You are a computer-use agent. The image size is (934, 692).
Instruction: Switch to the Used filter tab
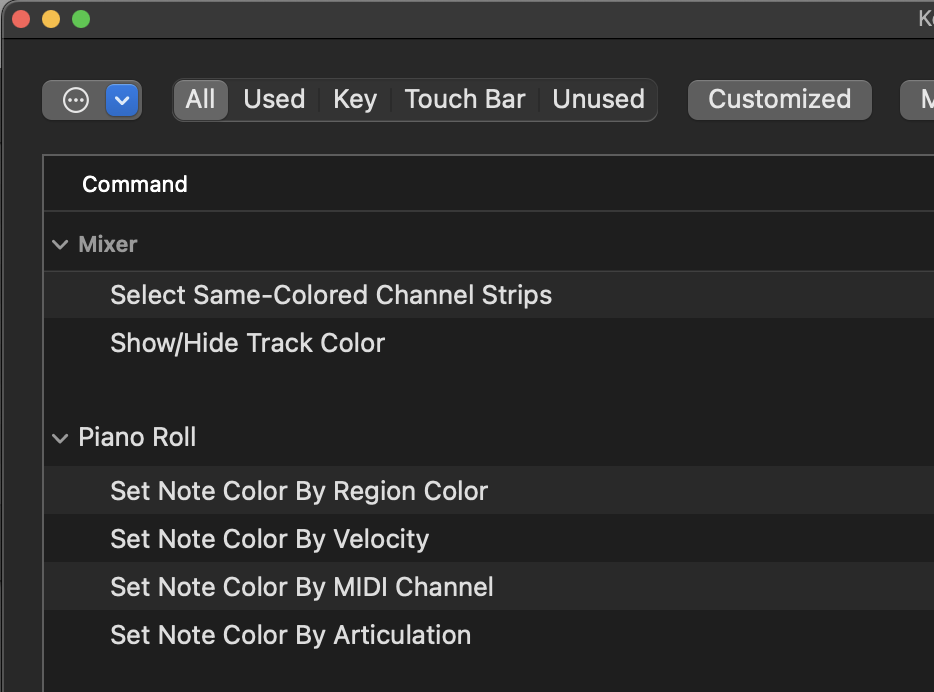[274, 99]
